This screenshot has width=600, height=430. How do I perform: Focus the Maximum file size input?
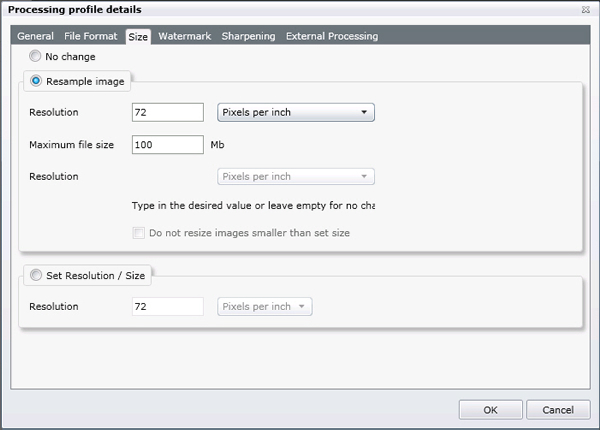click(168, 144)
